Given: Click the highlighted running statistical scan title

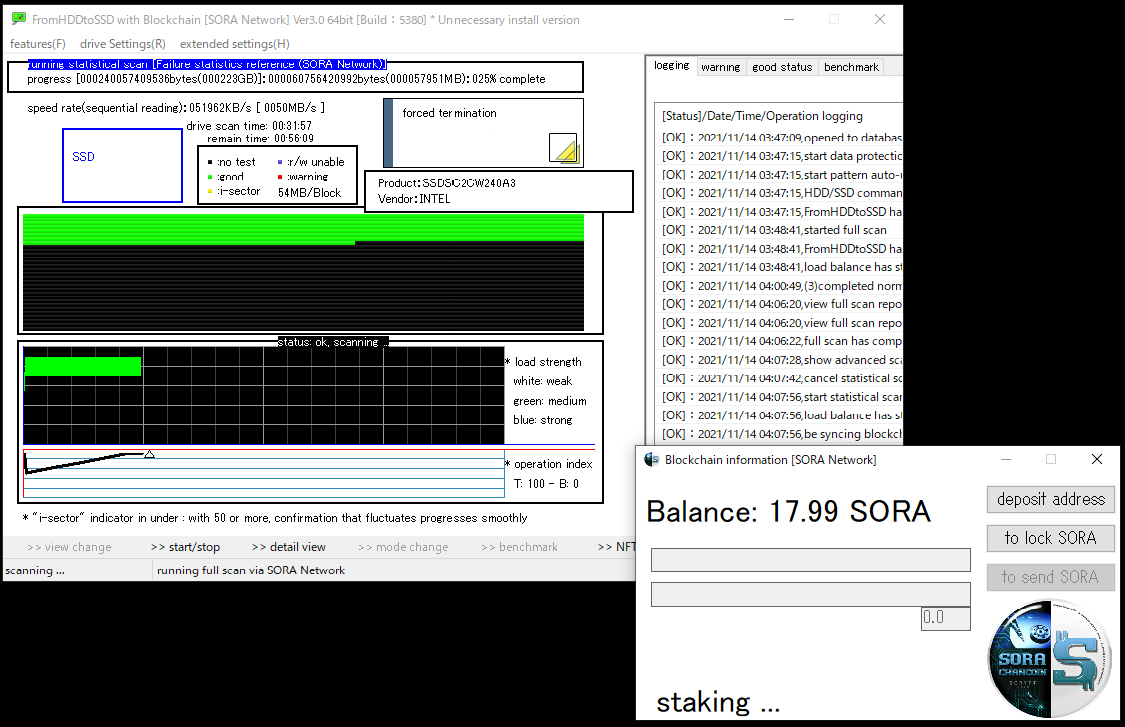Looking at the screenshot, I should [x=207, y=64].
